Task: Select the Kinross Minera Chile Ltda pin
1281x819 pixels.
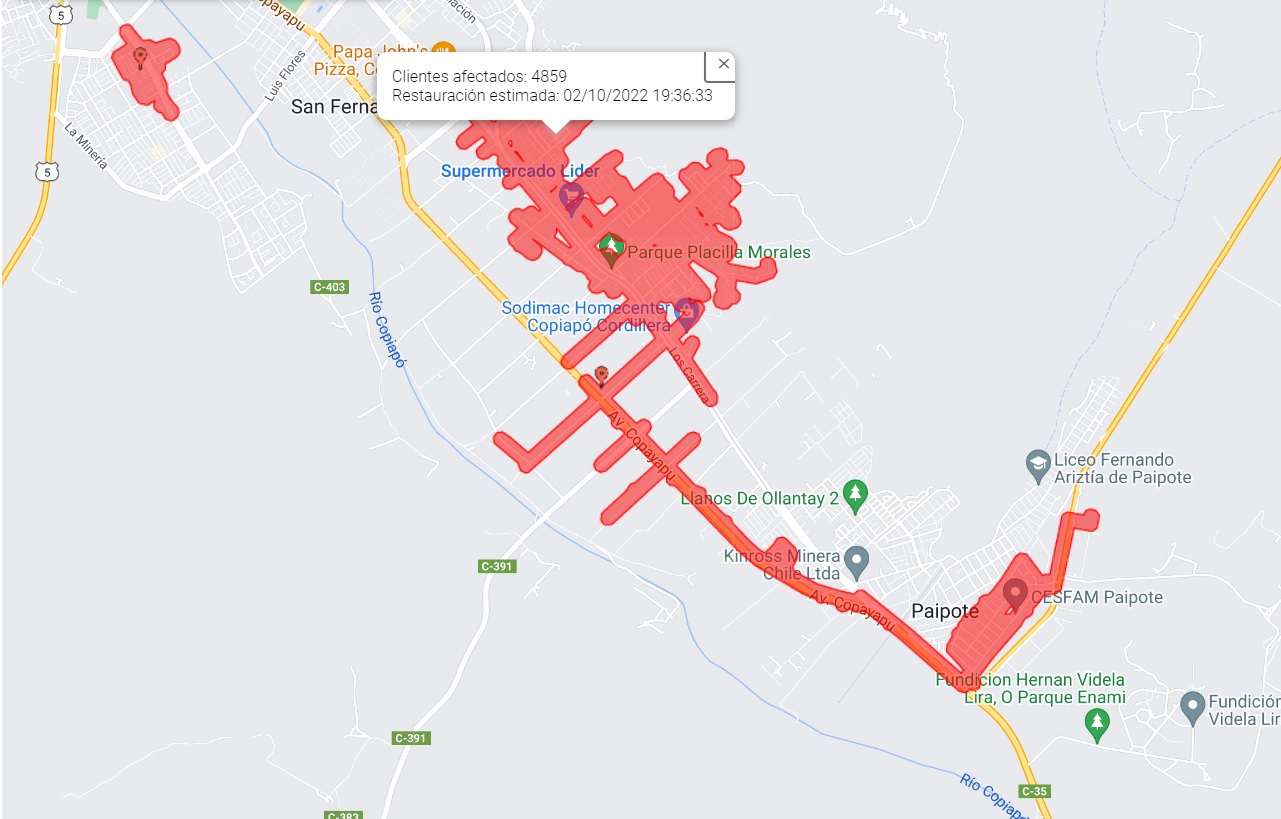Action: coord(856,561)
